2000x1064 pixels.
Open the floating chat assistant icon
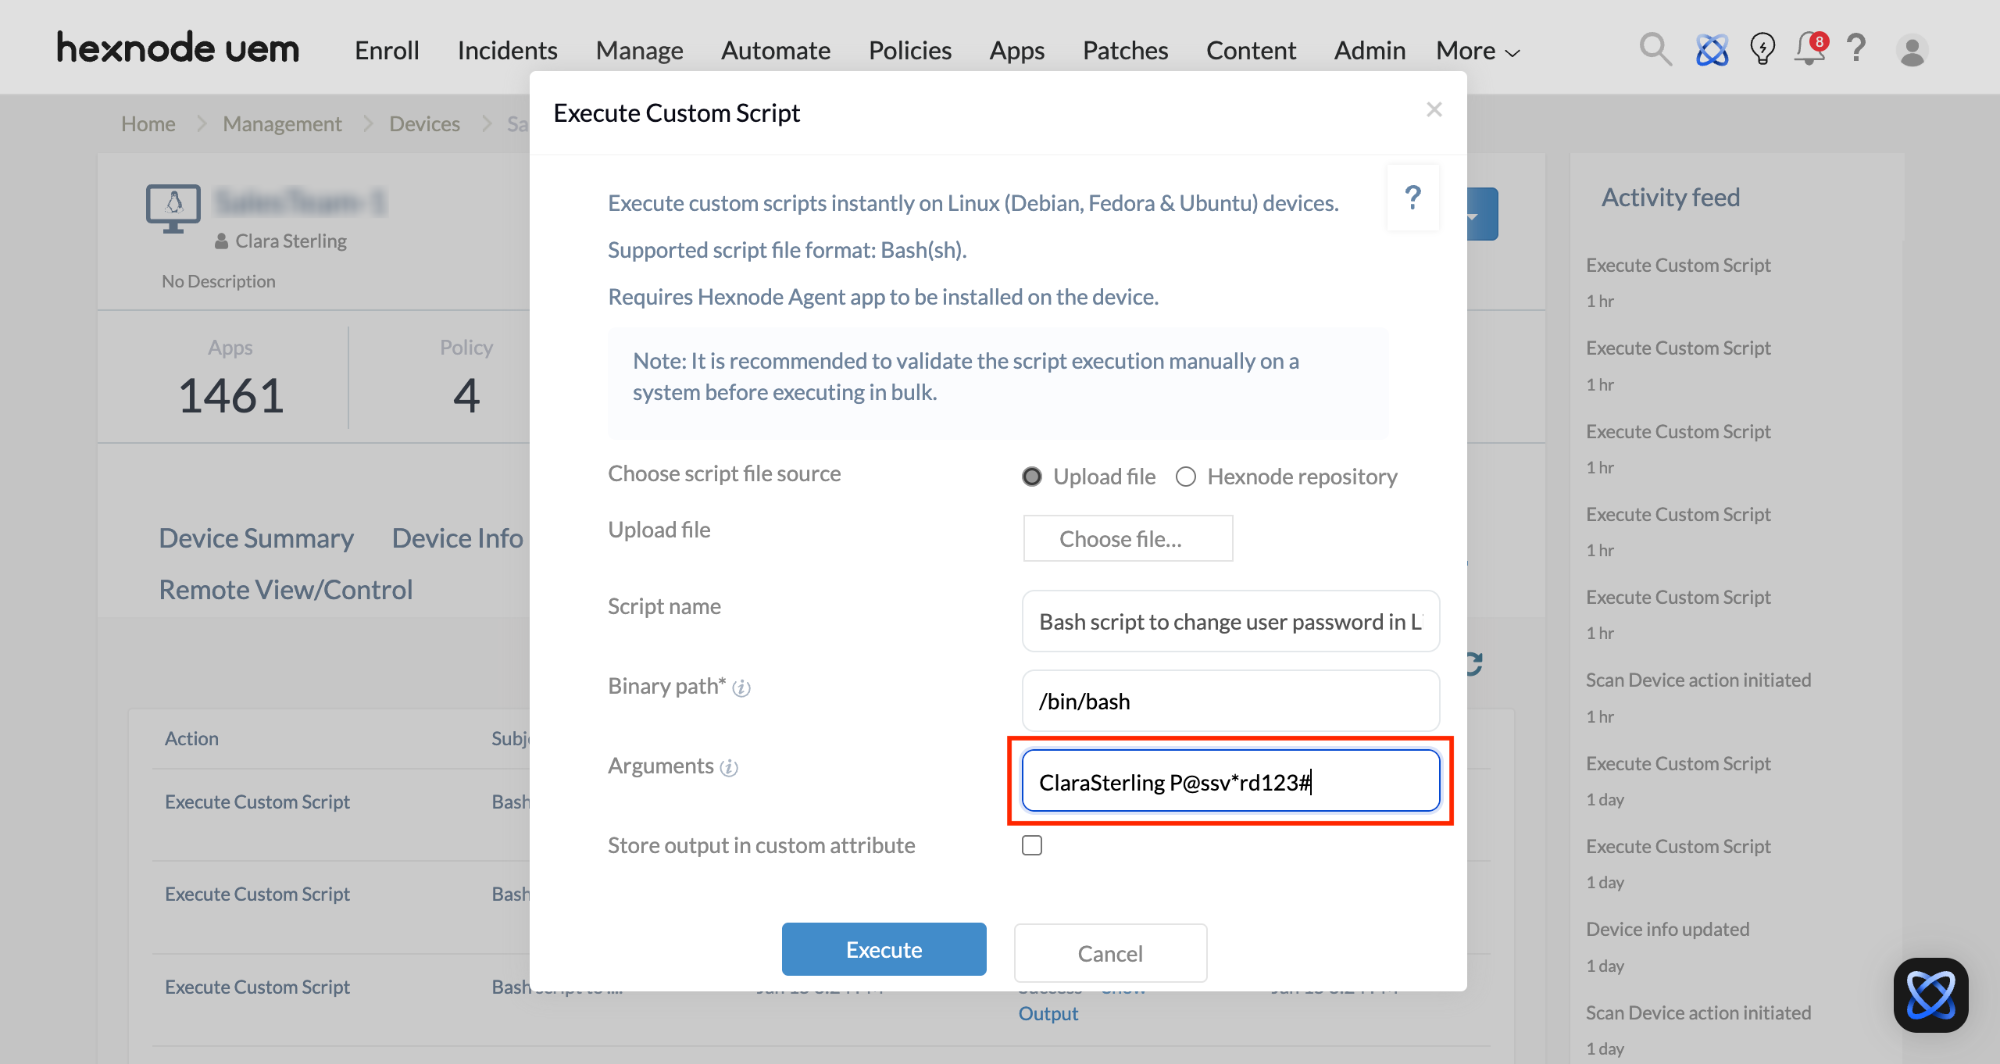point(1930,995)
